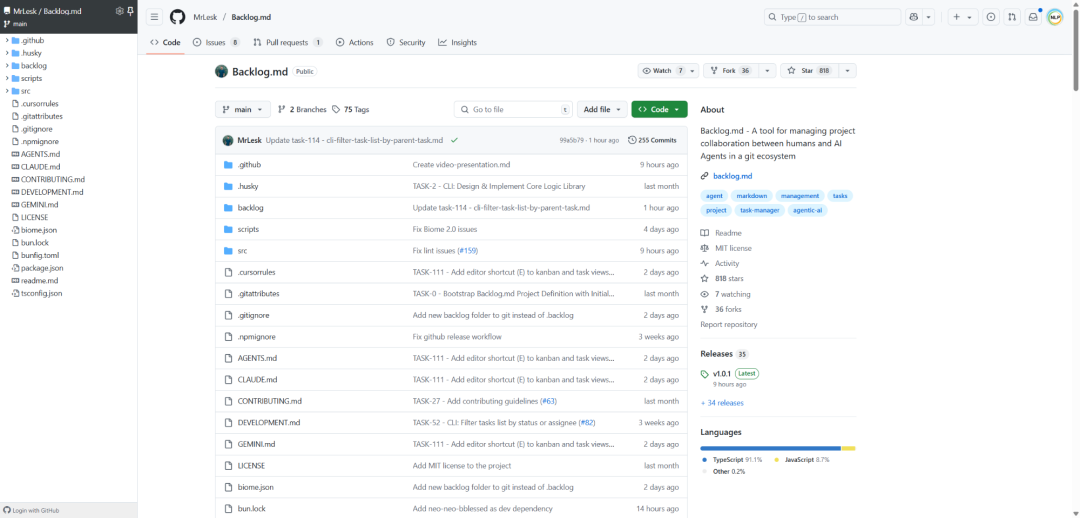Open your issues from the header icon
The width and height of the screenshot is (1080, 518).
point(991,17)
